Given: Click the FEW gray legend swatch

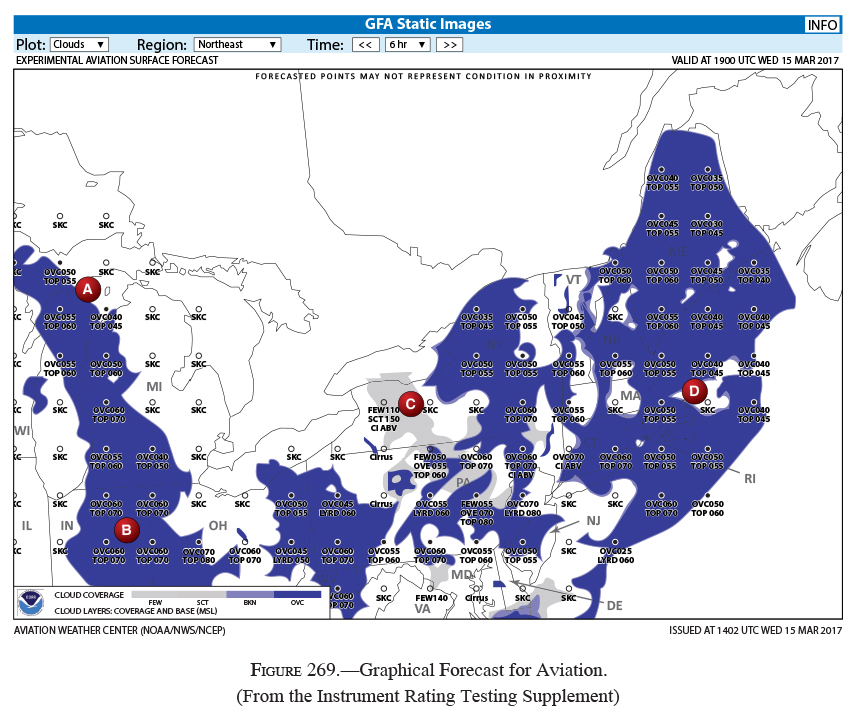Looking at the screenshot, I should (x=154, y=594).
